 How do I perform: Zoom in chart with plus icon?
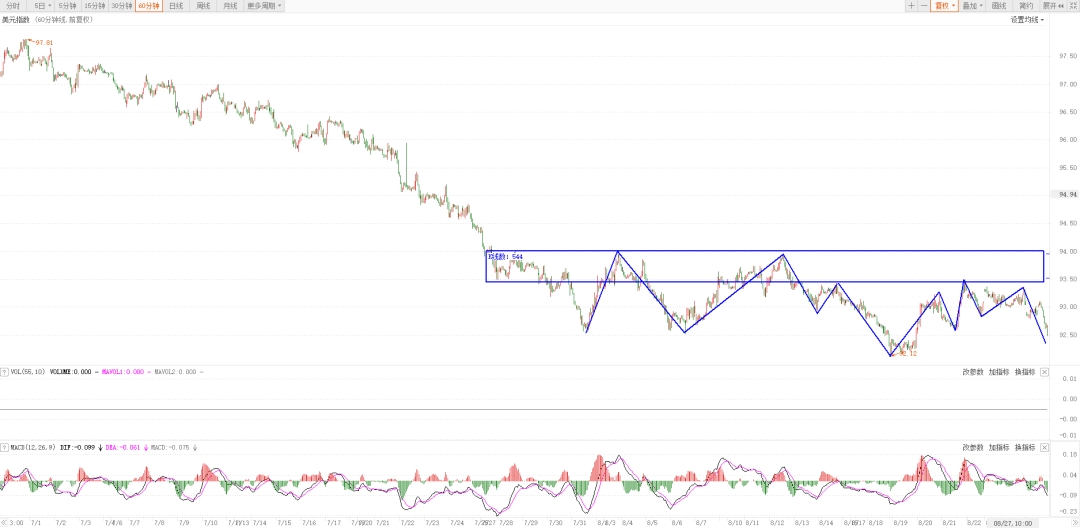coord(911,6)
